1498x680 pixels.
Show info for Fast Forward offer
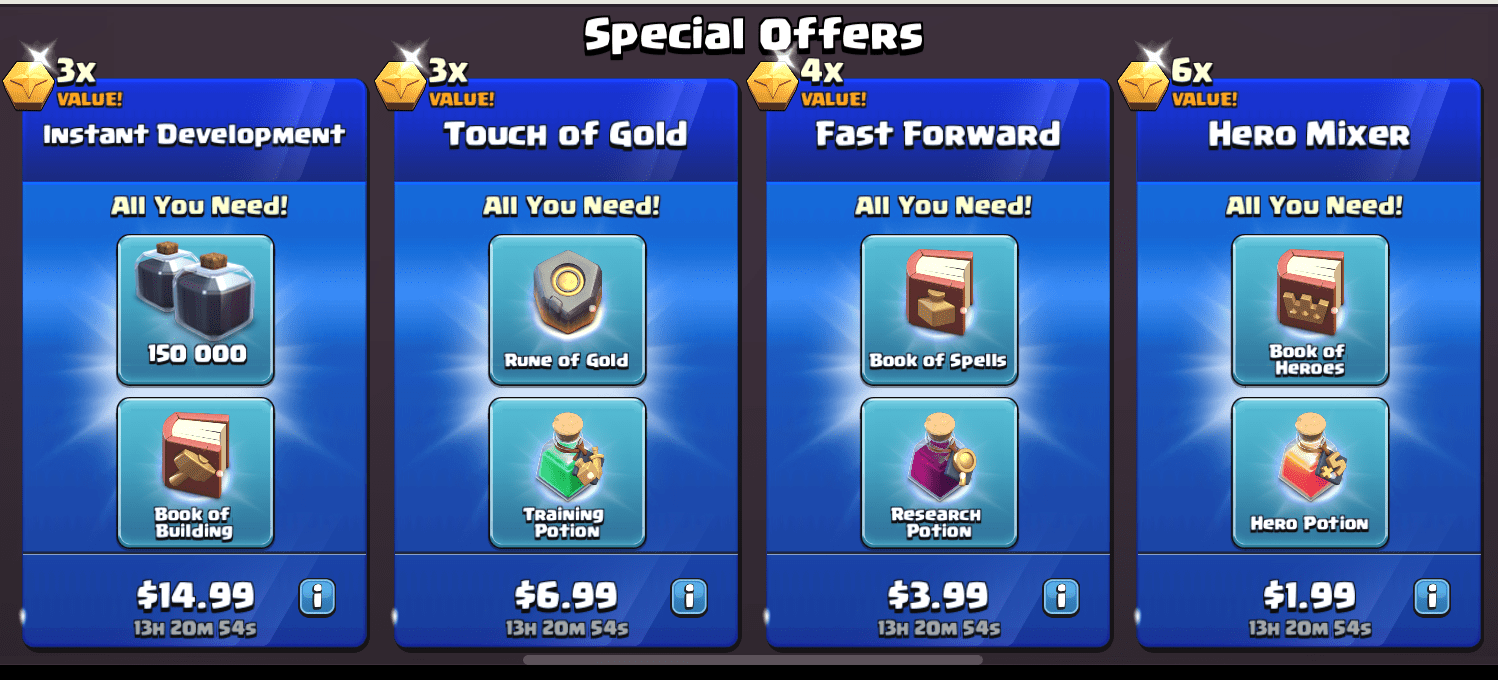[1061, 597]
